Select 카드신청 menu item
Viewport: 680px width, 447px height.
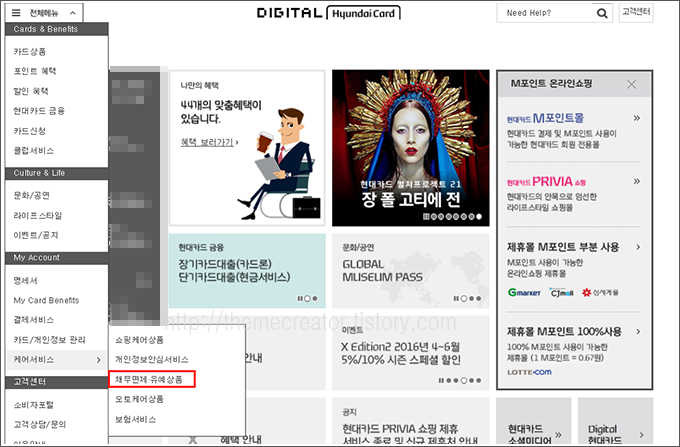(x=29, y=131)
